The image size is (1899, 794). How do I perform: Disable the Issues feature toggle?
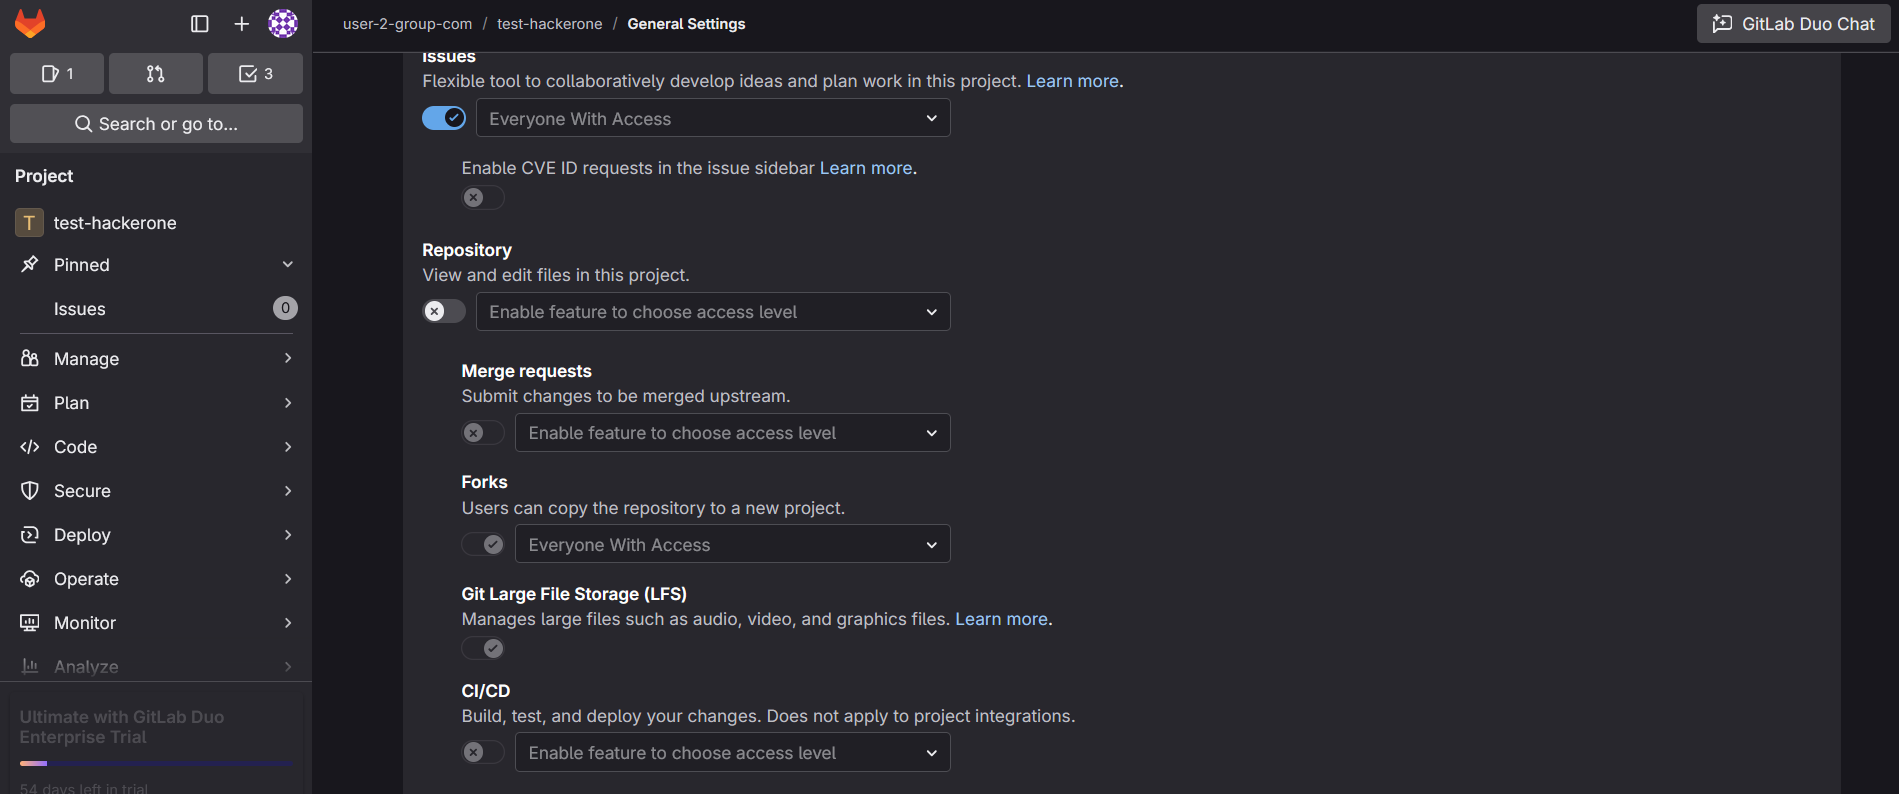(443, 118)
